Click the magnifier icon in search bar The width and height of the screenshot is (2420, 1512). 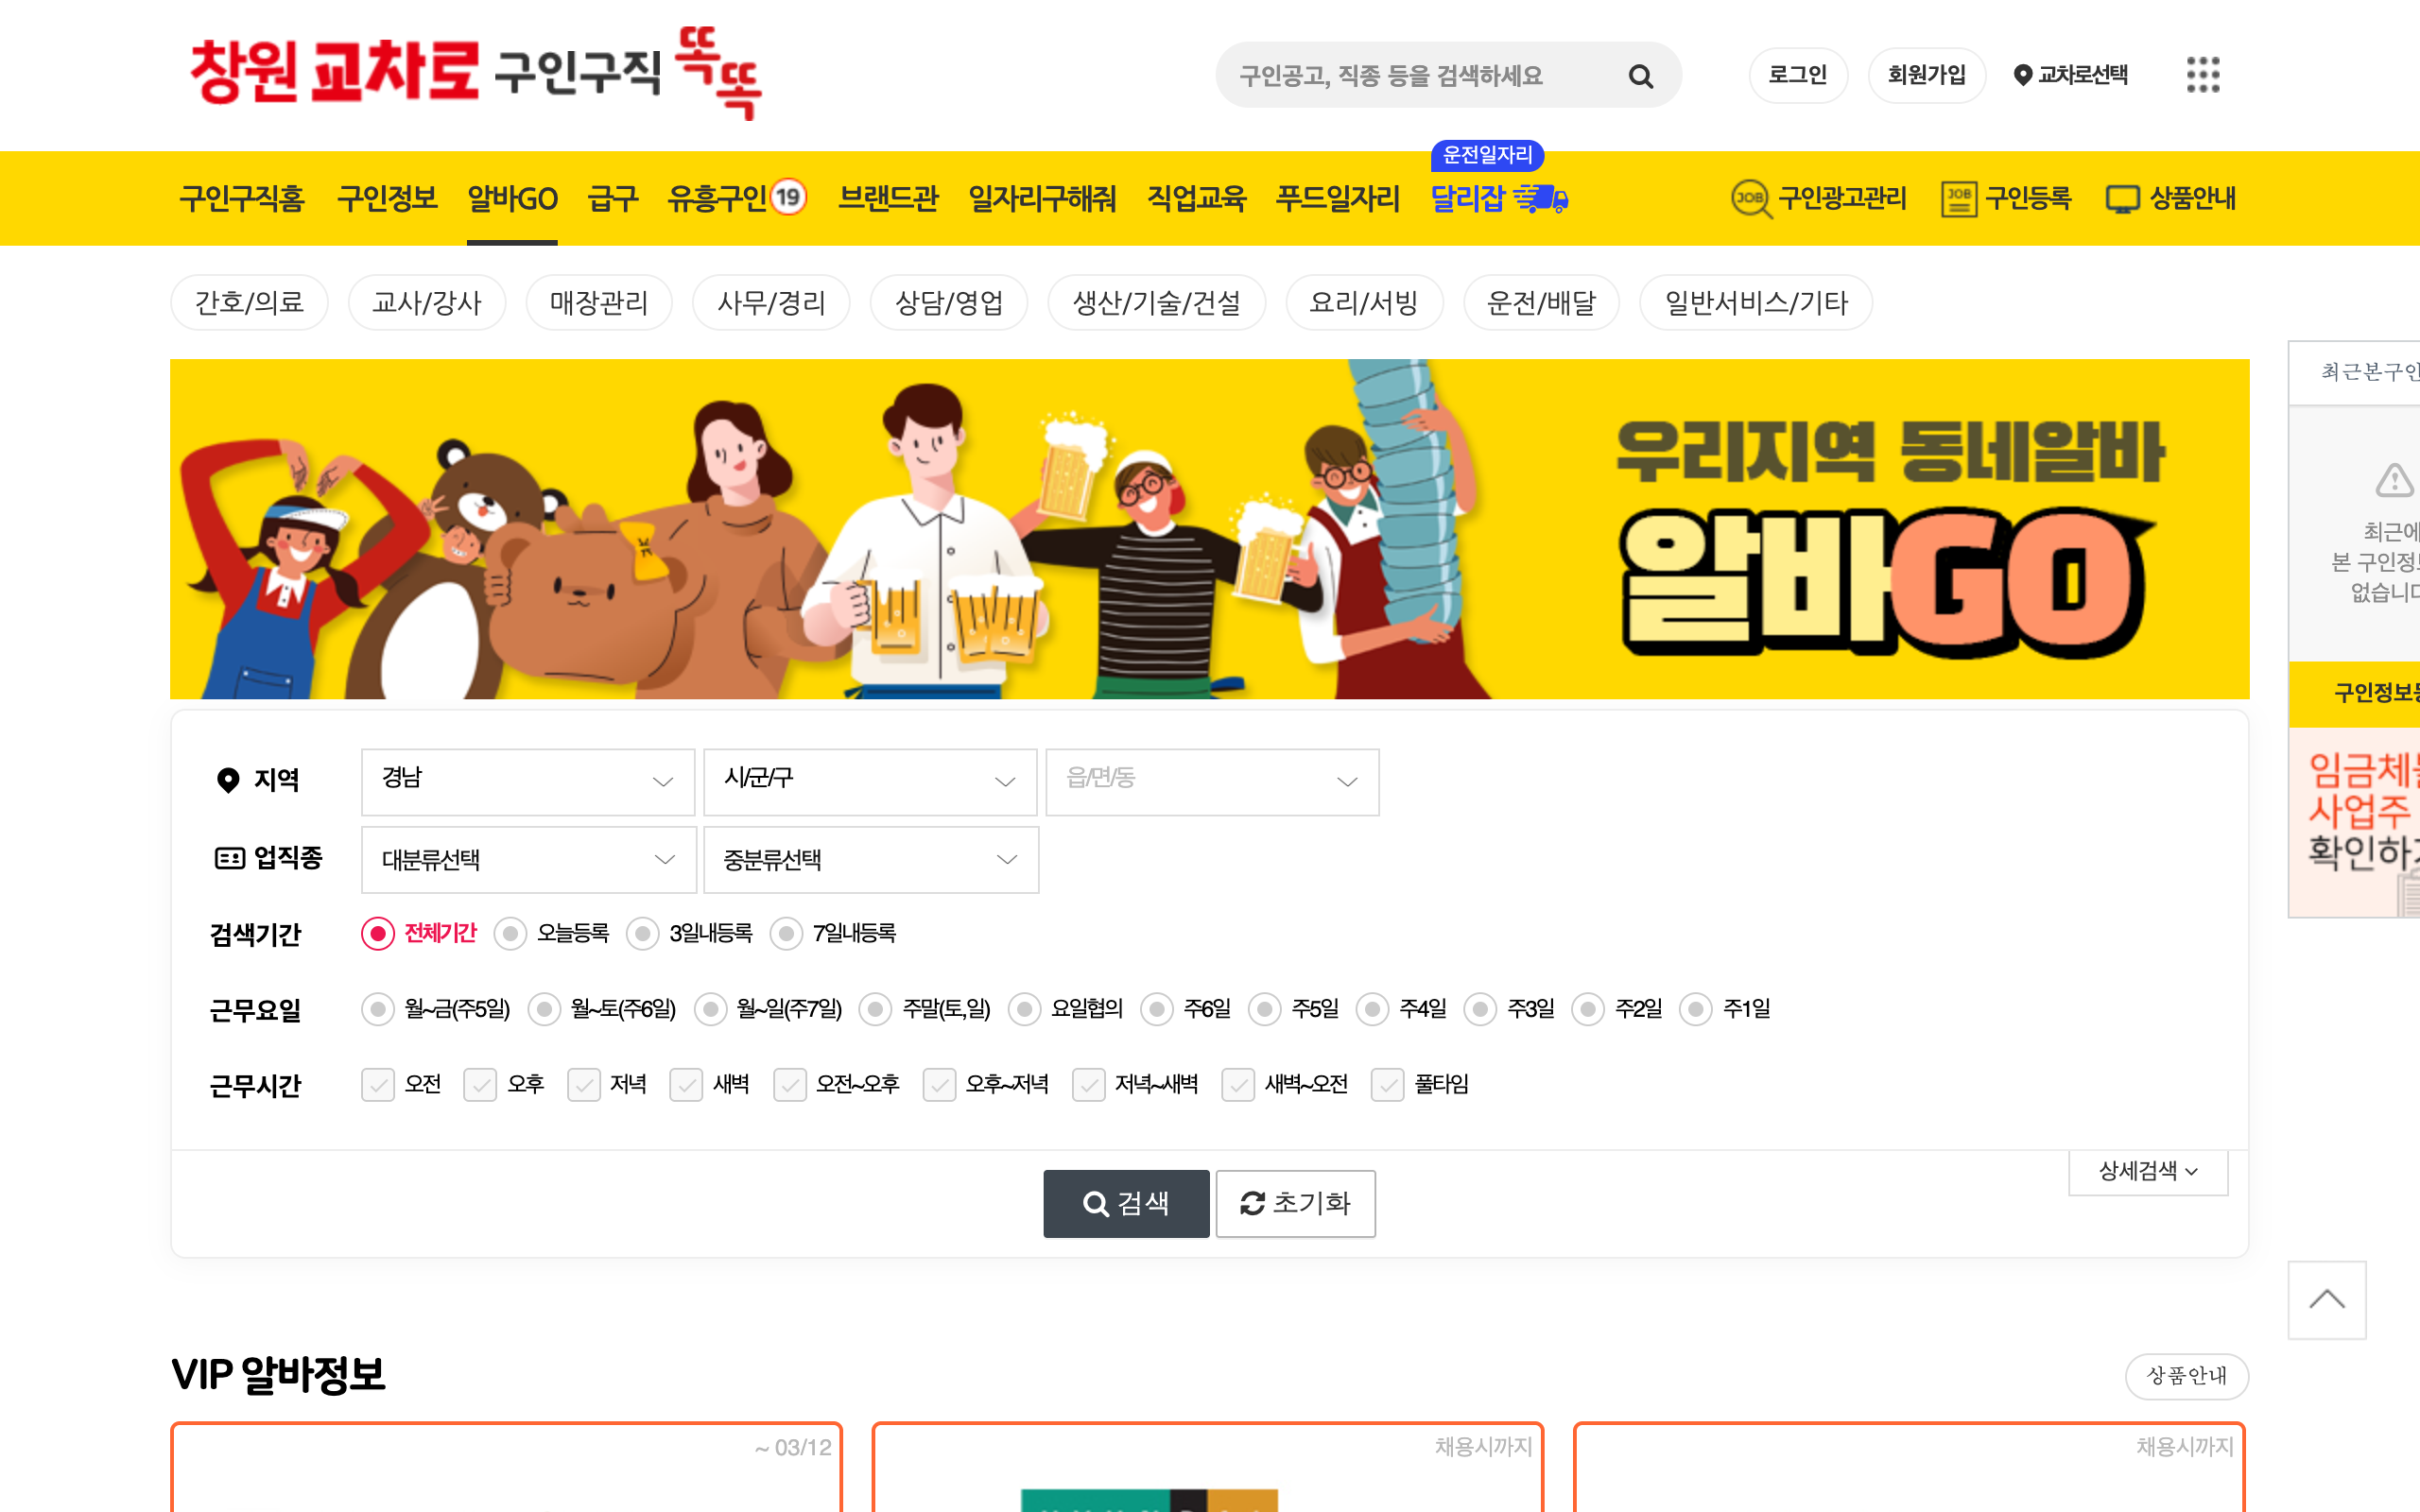(x=1640, y=76)
